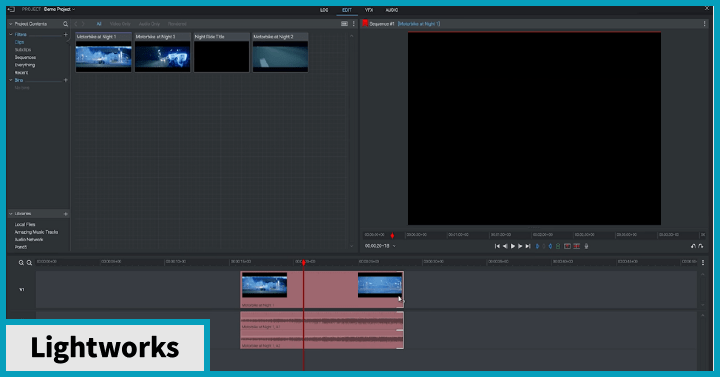
Task: Open the Demo Project dropdown
Action: [x=60, y=9]
